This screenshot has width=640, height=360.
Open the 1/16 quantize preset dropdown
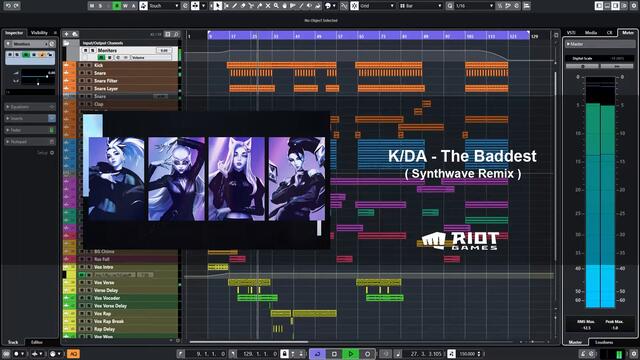(474, 6)
